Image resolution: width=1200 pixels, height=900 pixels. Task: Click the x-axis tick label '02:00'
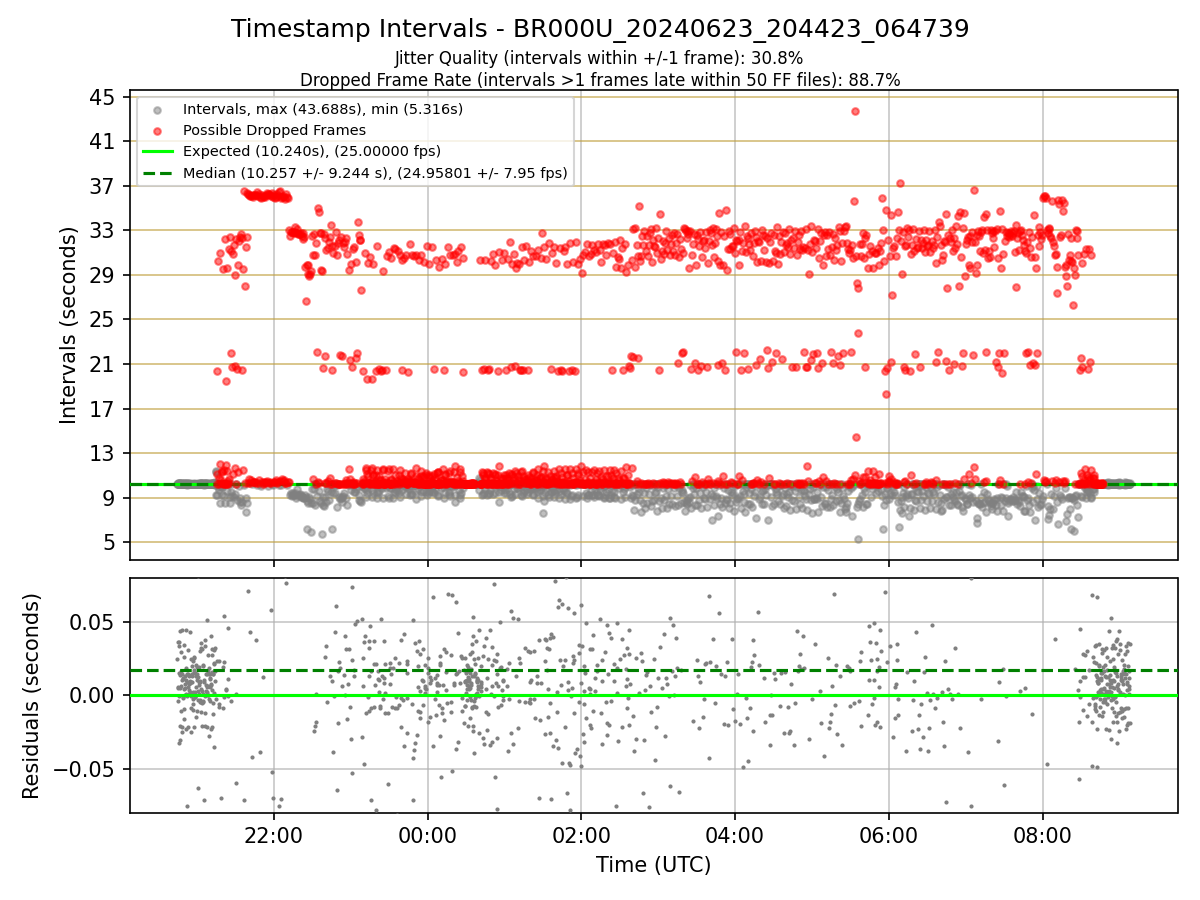pyautogui.click(x=582, y=835)
